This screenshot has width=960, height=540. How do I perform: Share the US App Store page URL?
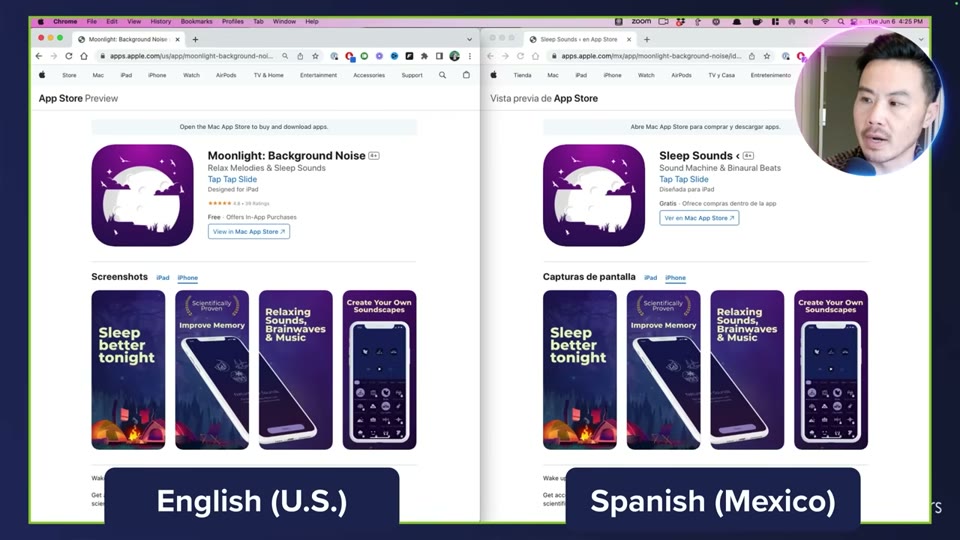[300, 56]
